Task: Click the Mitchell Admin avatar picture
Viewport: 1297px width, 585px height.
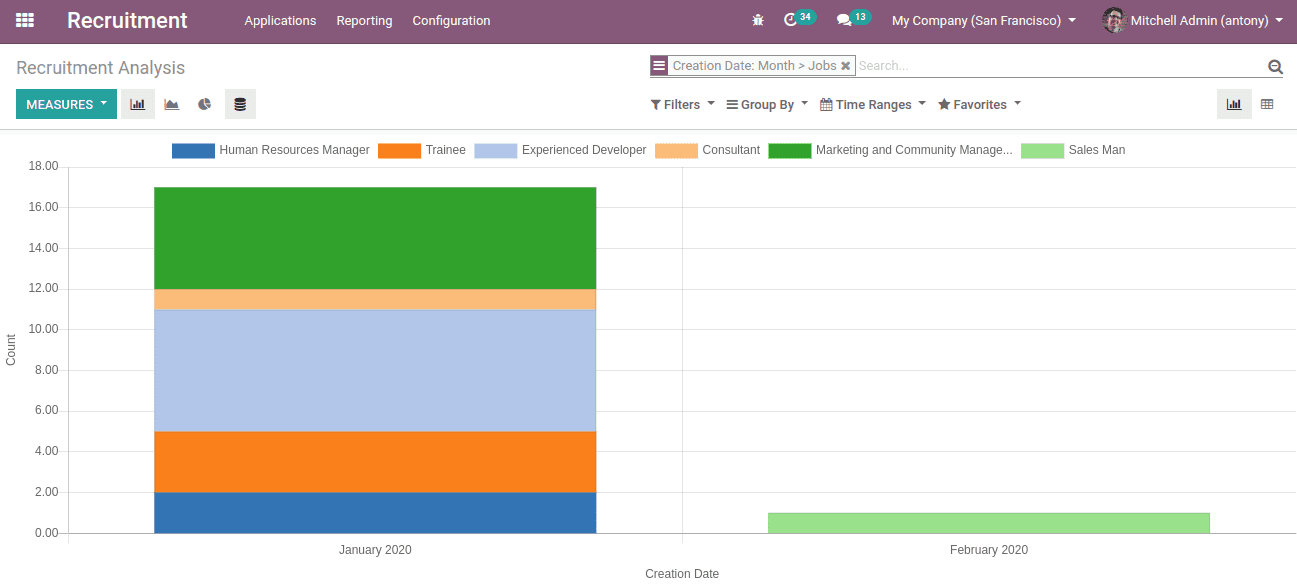Action: coord(1114,20)
